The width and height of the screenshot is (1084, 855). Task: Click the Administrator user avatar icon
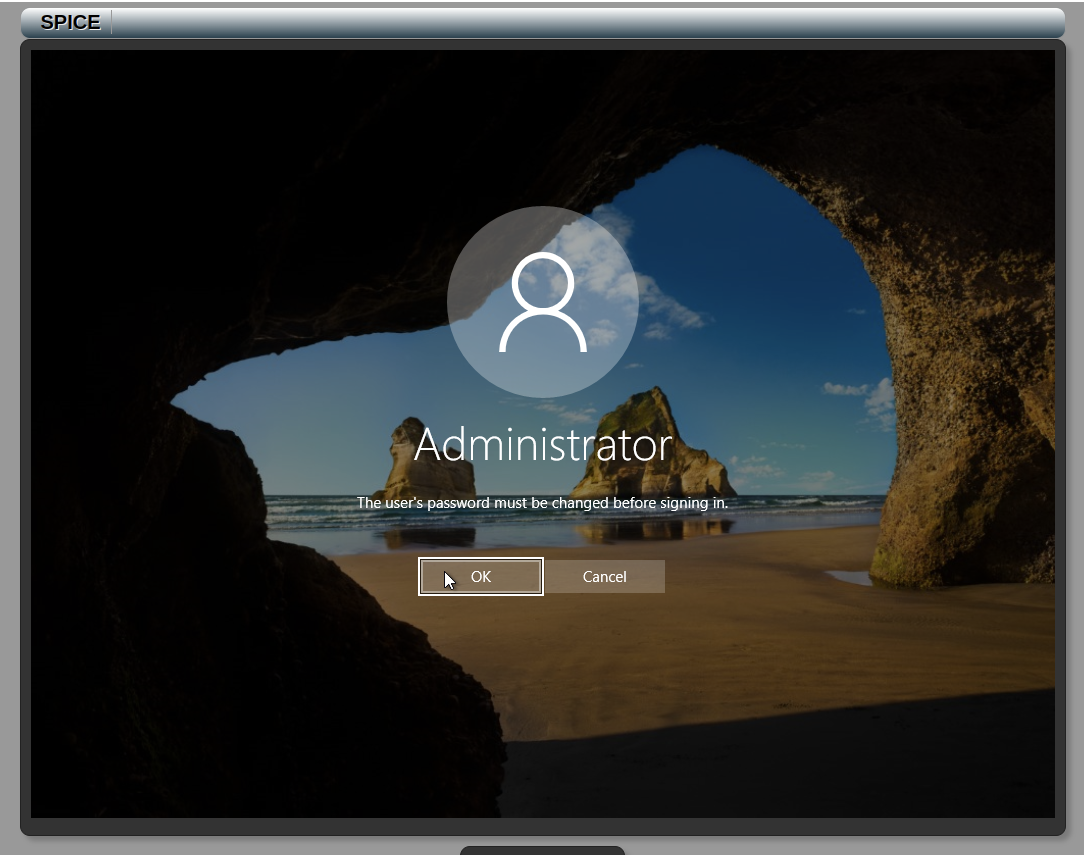[542, 302]
